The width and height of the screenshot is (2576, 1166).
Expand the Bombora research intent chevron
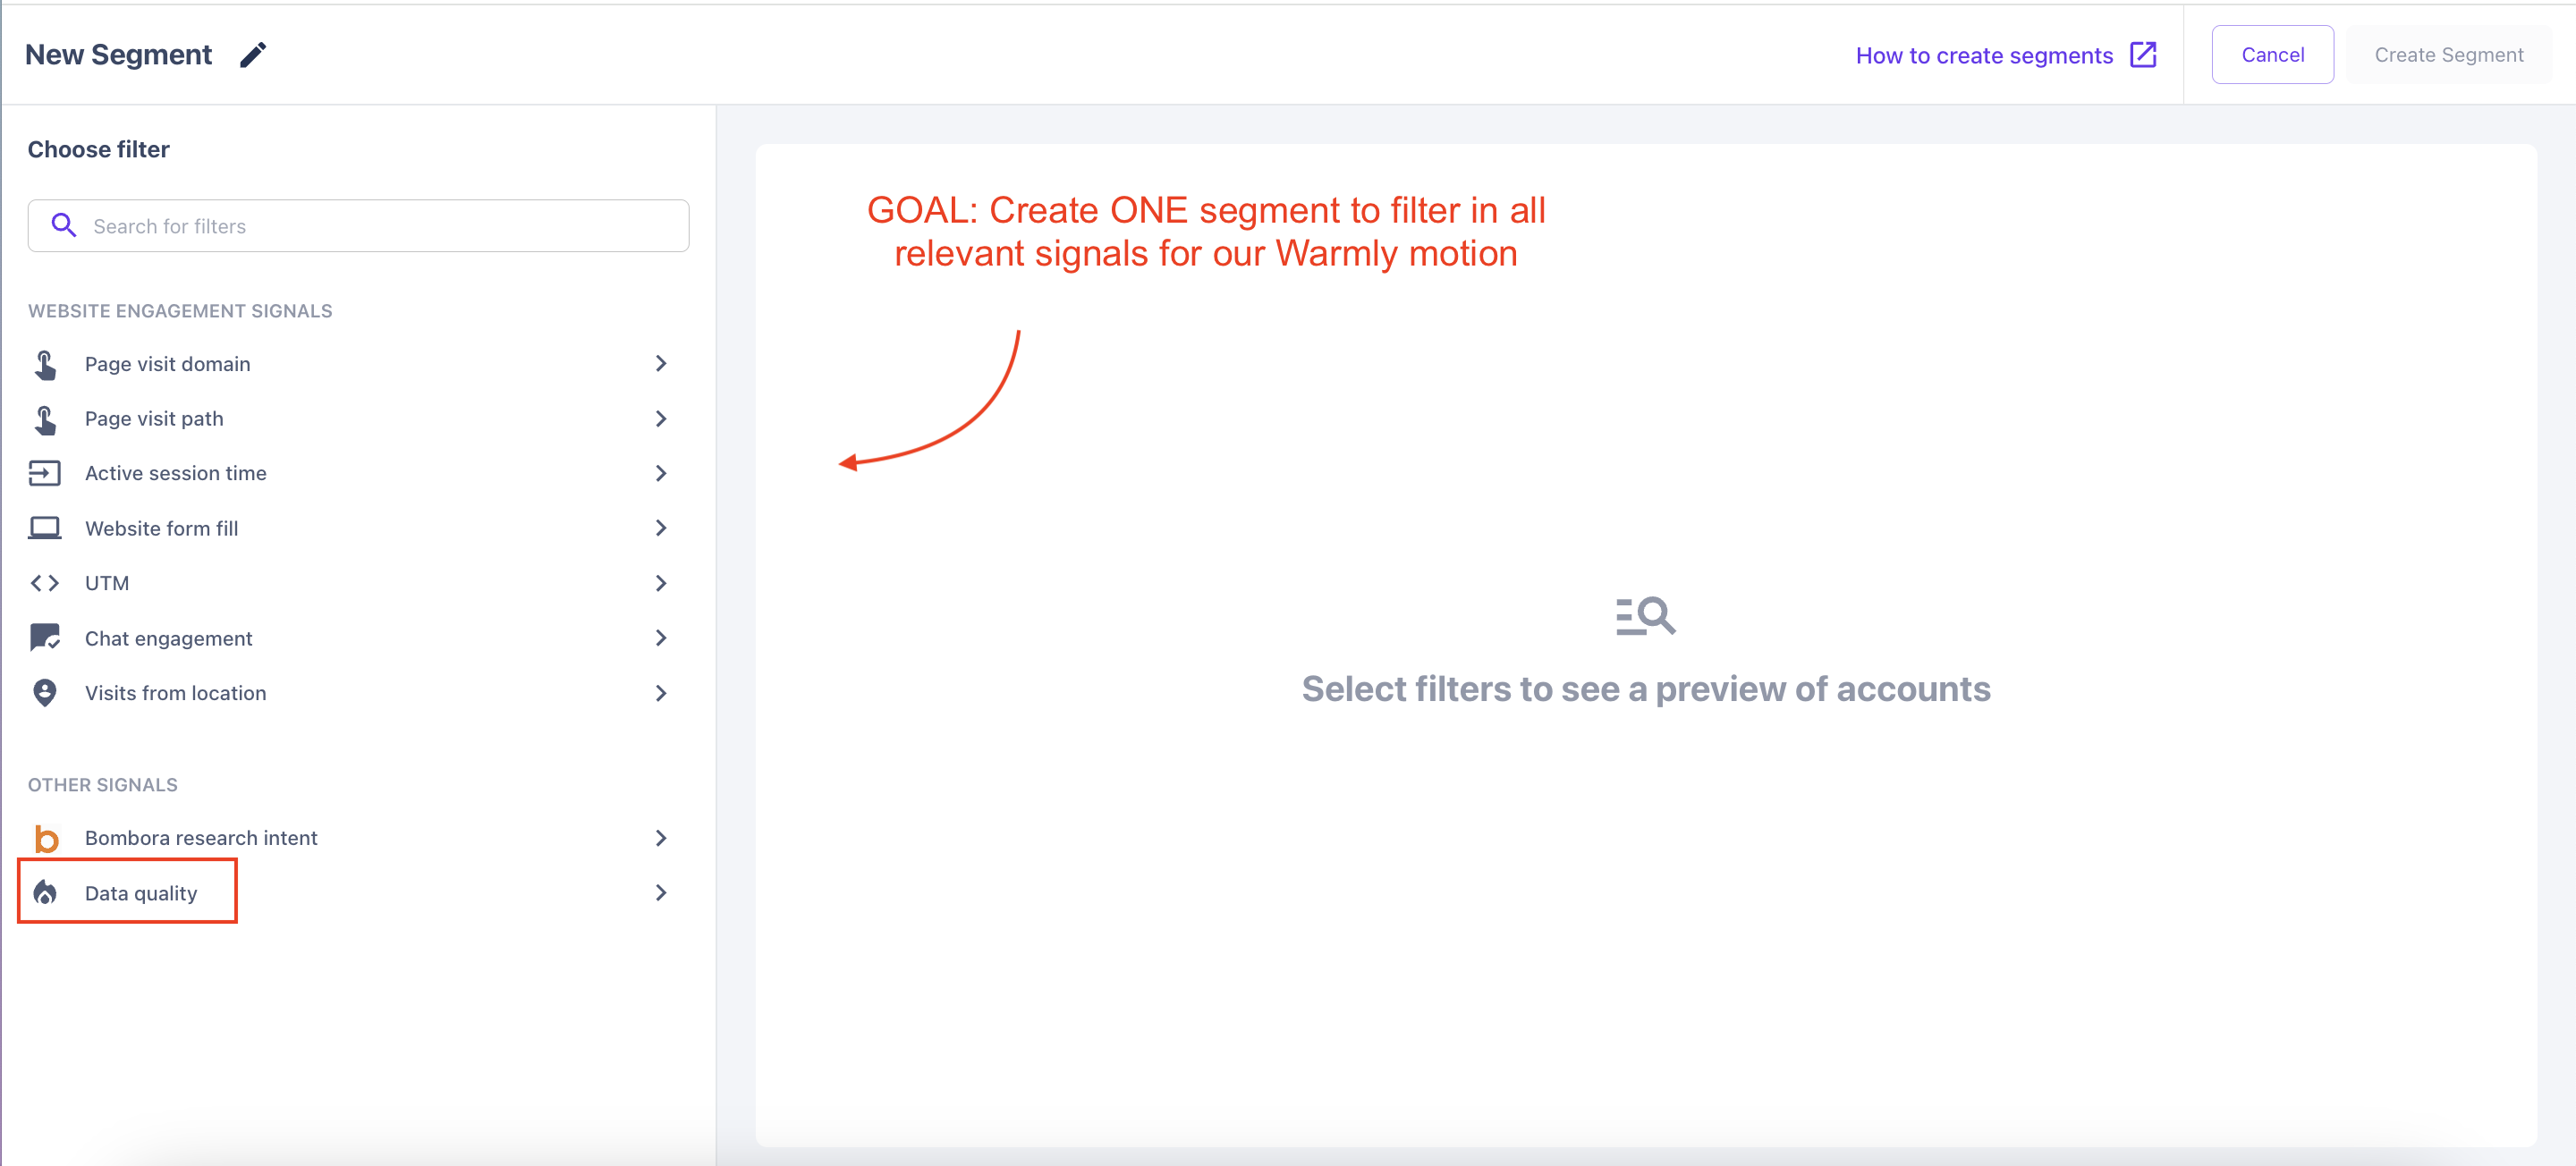pyautogui.click(x=661, y=838)
